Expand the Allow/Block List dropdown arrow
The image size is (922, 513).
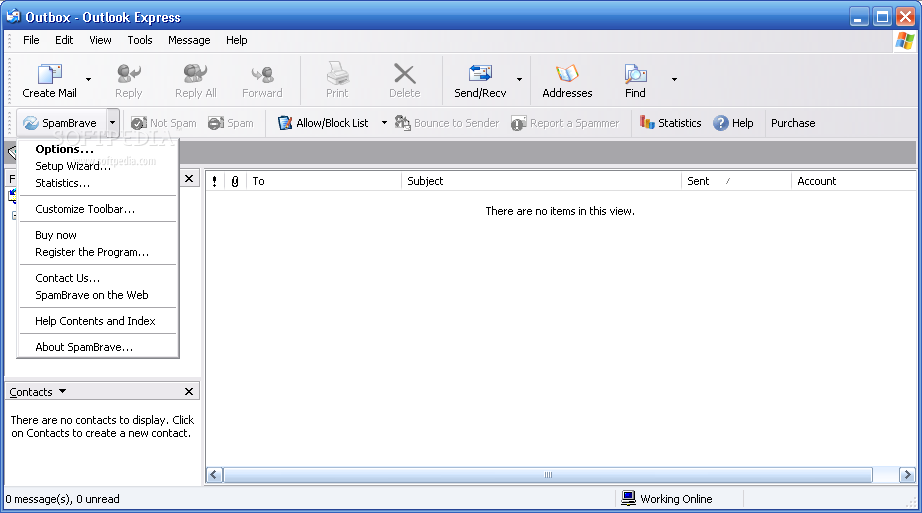pyautogui.click(x=384, y=123)
